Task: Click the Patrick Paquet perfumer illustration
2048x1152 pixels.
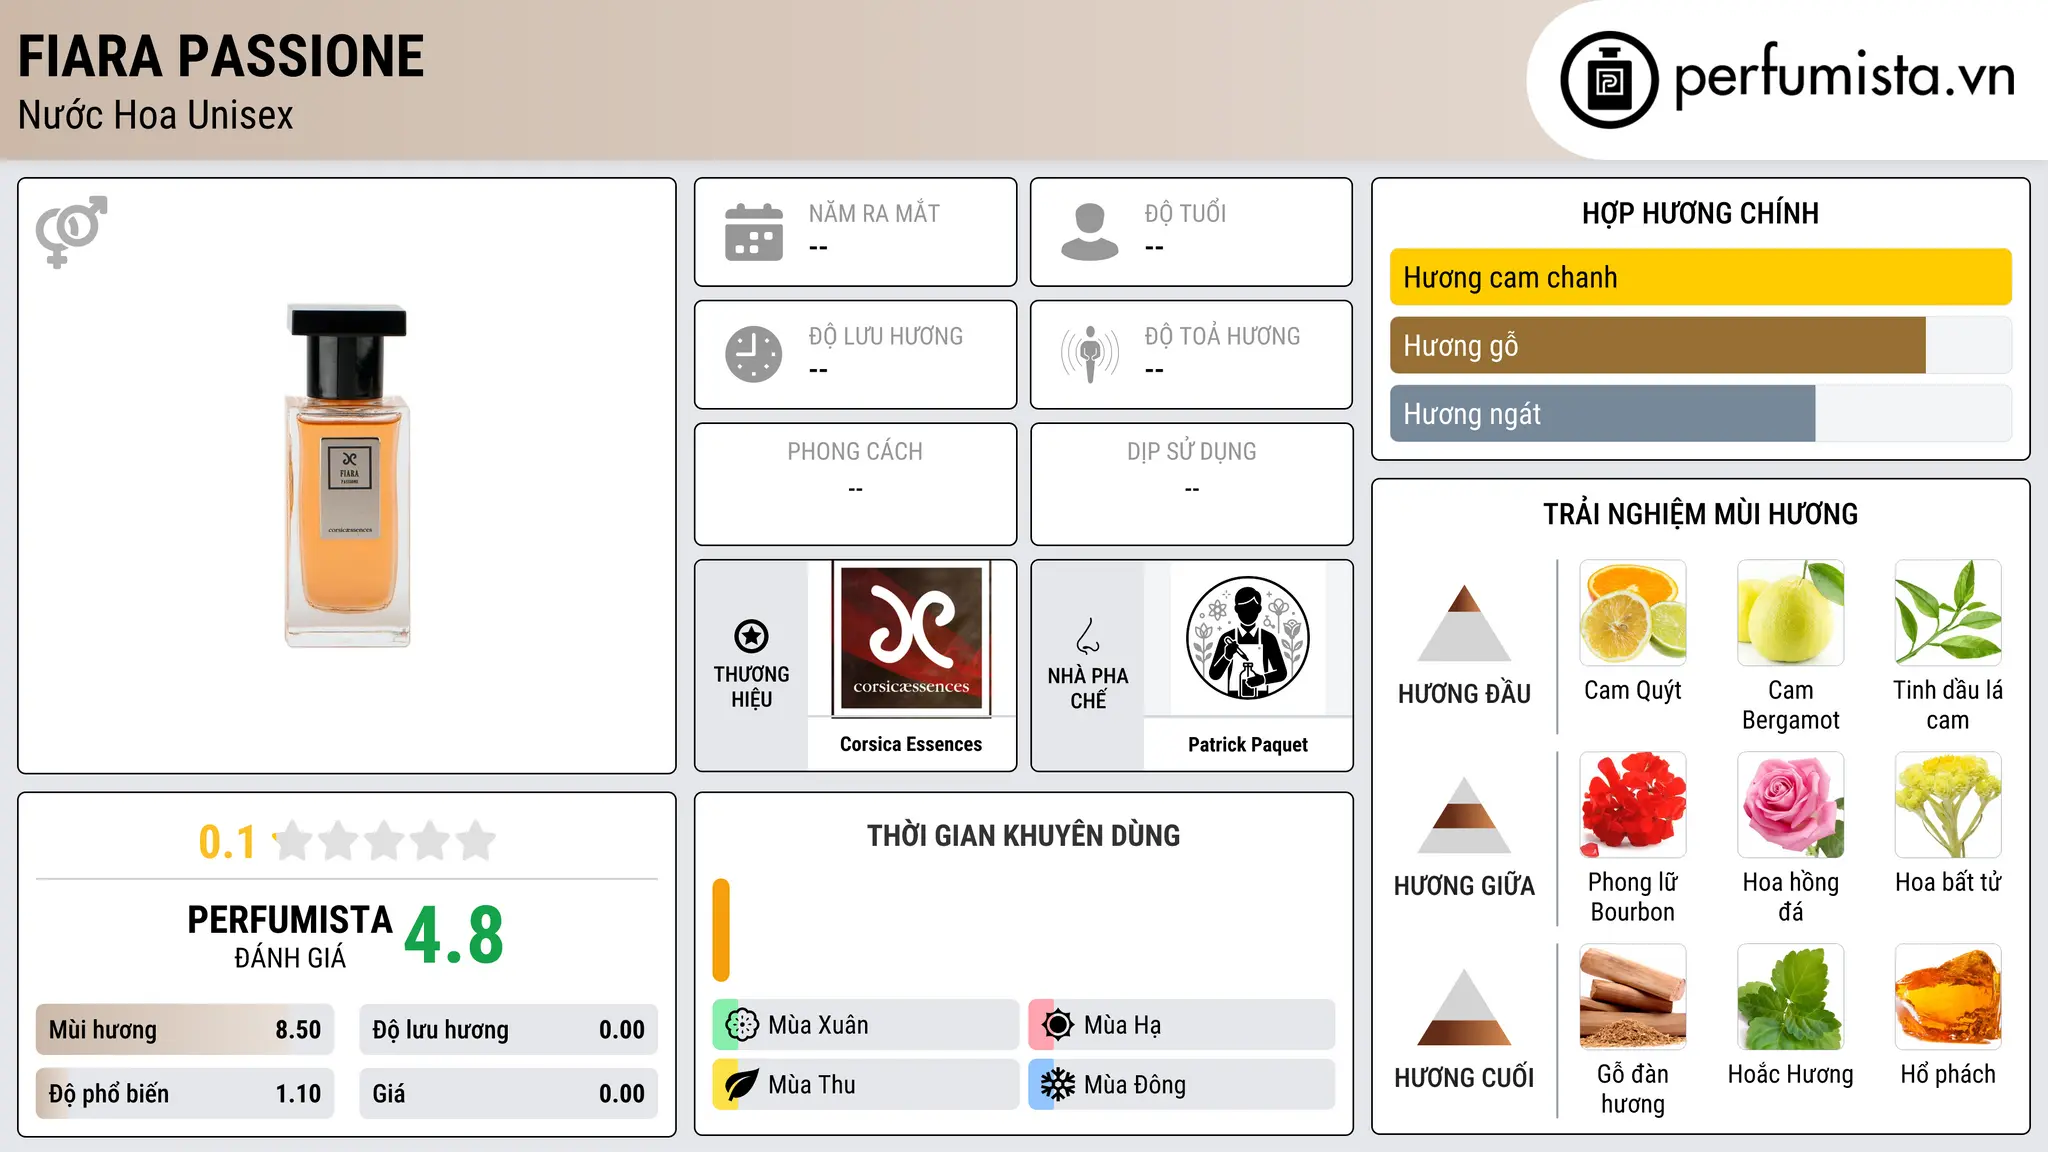Action: [x=1247, y=638]
